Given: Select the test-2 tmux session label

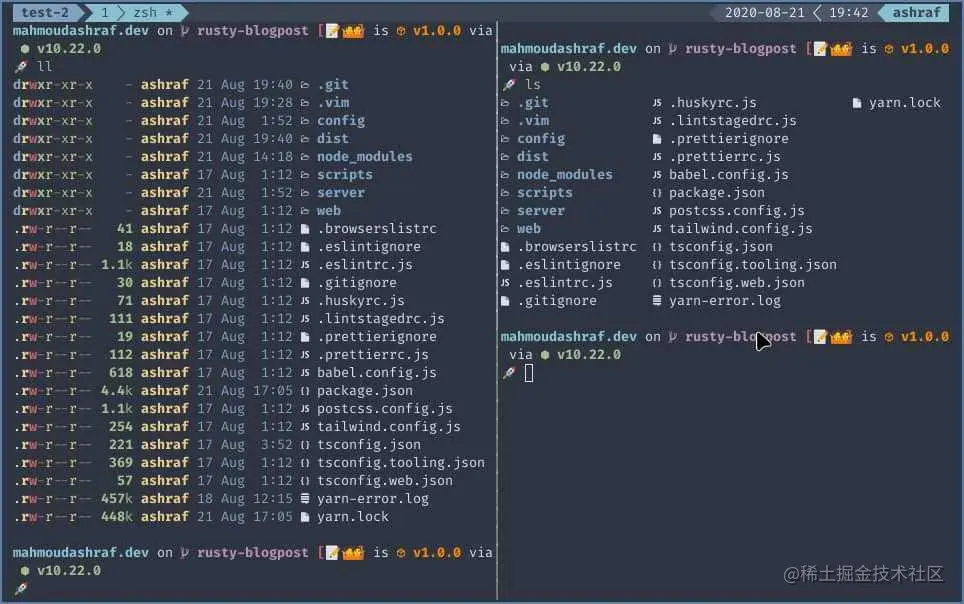Looking at the screenshot, I should point(45,12).
